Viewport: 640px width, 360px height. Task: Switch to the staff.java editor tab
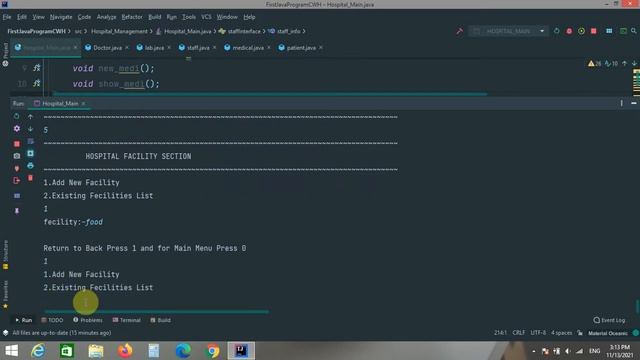198,48
